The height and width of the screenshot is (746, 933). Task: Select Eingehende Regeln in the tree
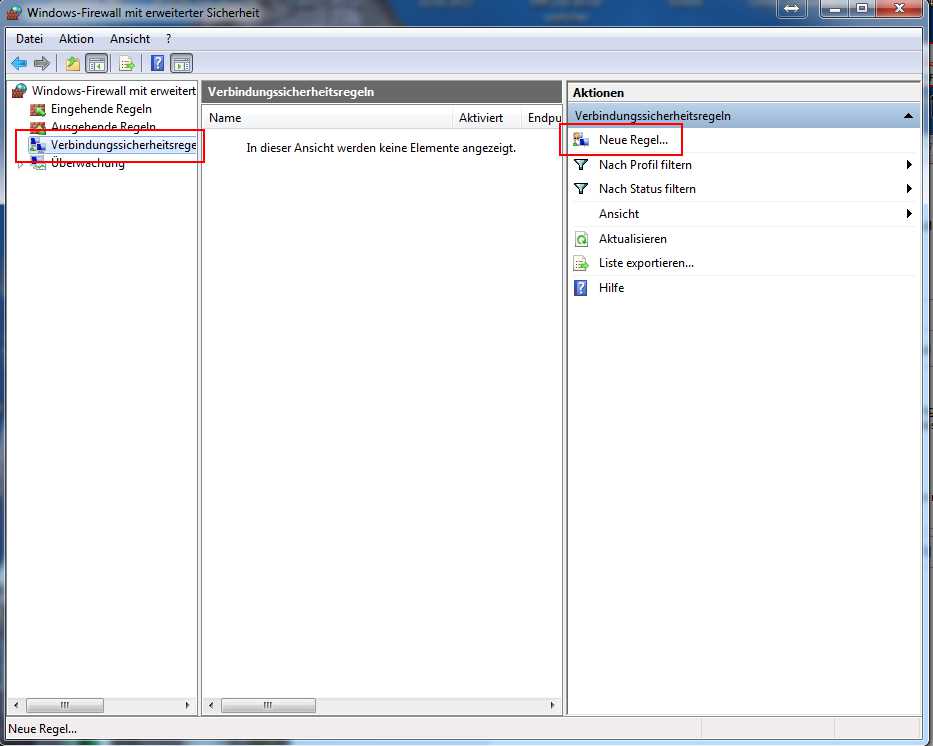tap(101, 109)
